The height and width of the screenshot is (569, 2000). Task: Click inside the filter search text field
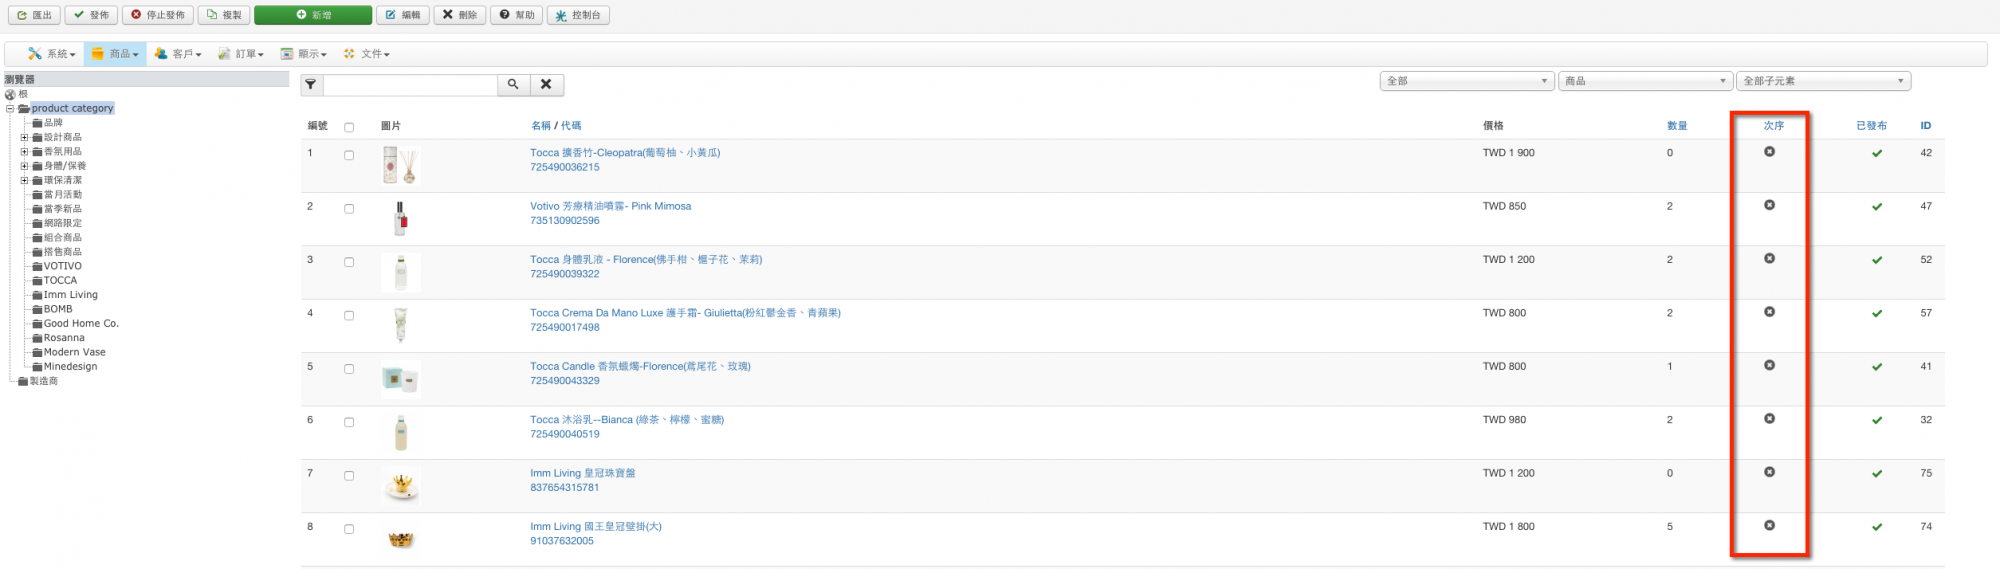[410, 85]
